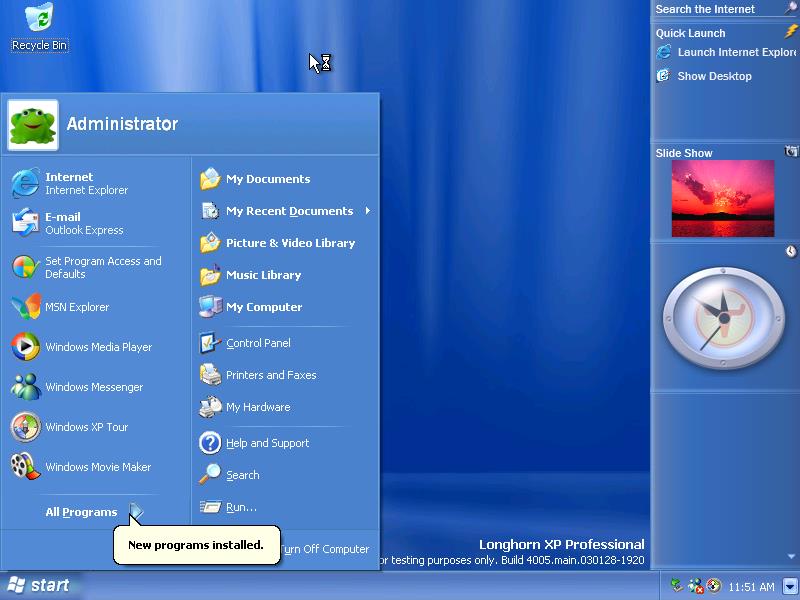The width and height of the screenshot is (800, 600).
Task: Click the Picture & Video Library folder icon
Action: [x=210, y=243]
